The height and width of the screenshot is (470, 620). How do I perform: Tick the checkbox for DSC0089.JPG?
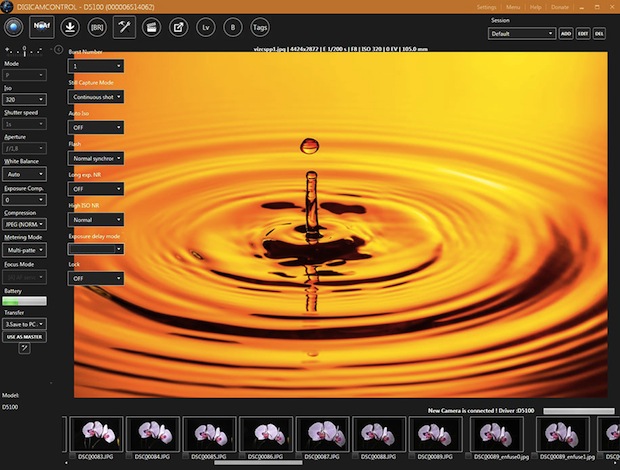(x=412, y=456)
